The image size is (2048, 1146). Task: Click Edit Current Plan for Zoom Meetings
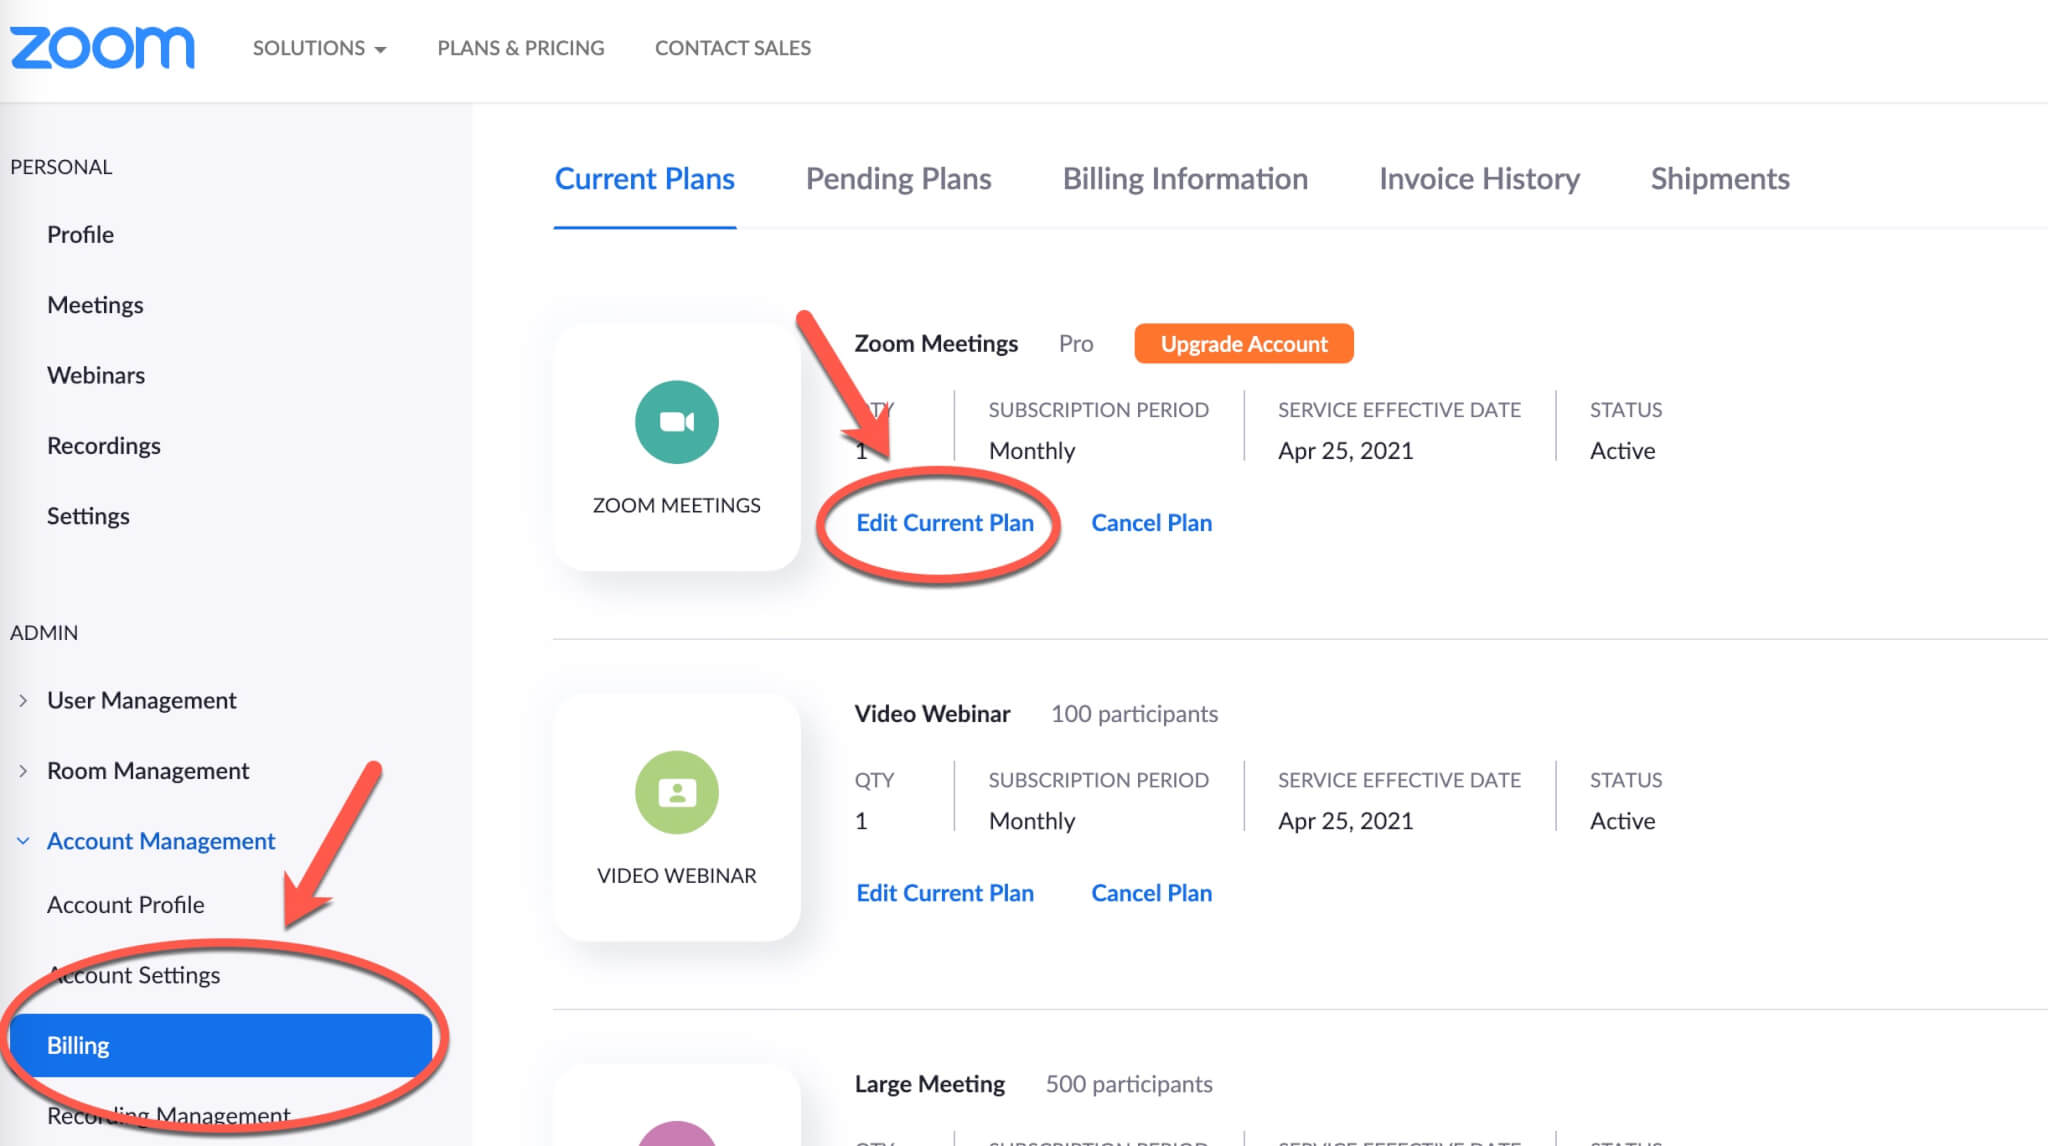pos(944,523)
